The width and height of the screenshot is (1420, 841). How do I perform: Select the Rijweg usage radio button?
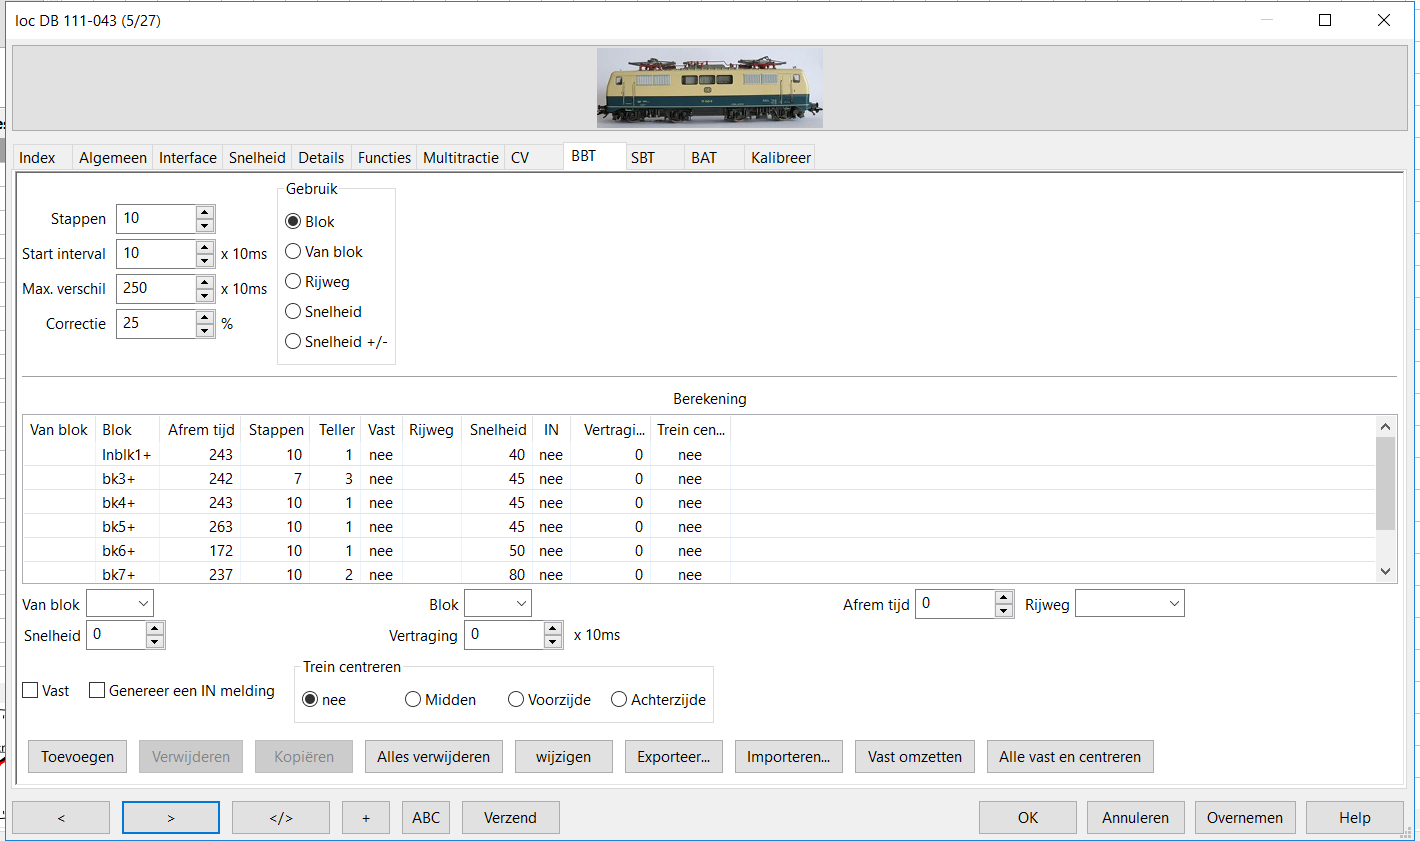click(294, 282)
